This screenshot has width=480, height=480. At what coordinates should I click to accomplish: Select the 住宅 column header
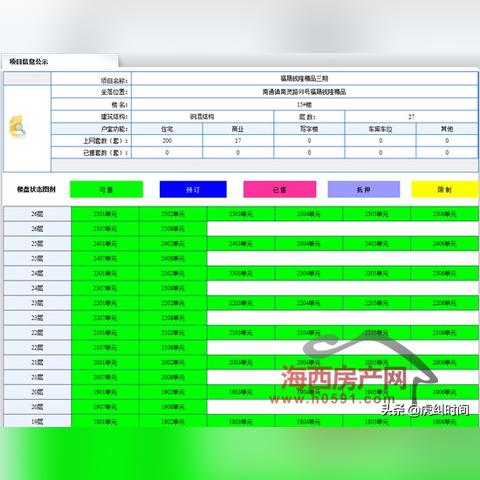[x=167, y=129]
